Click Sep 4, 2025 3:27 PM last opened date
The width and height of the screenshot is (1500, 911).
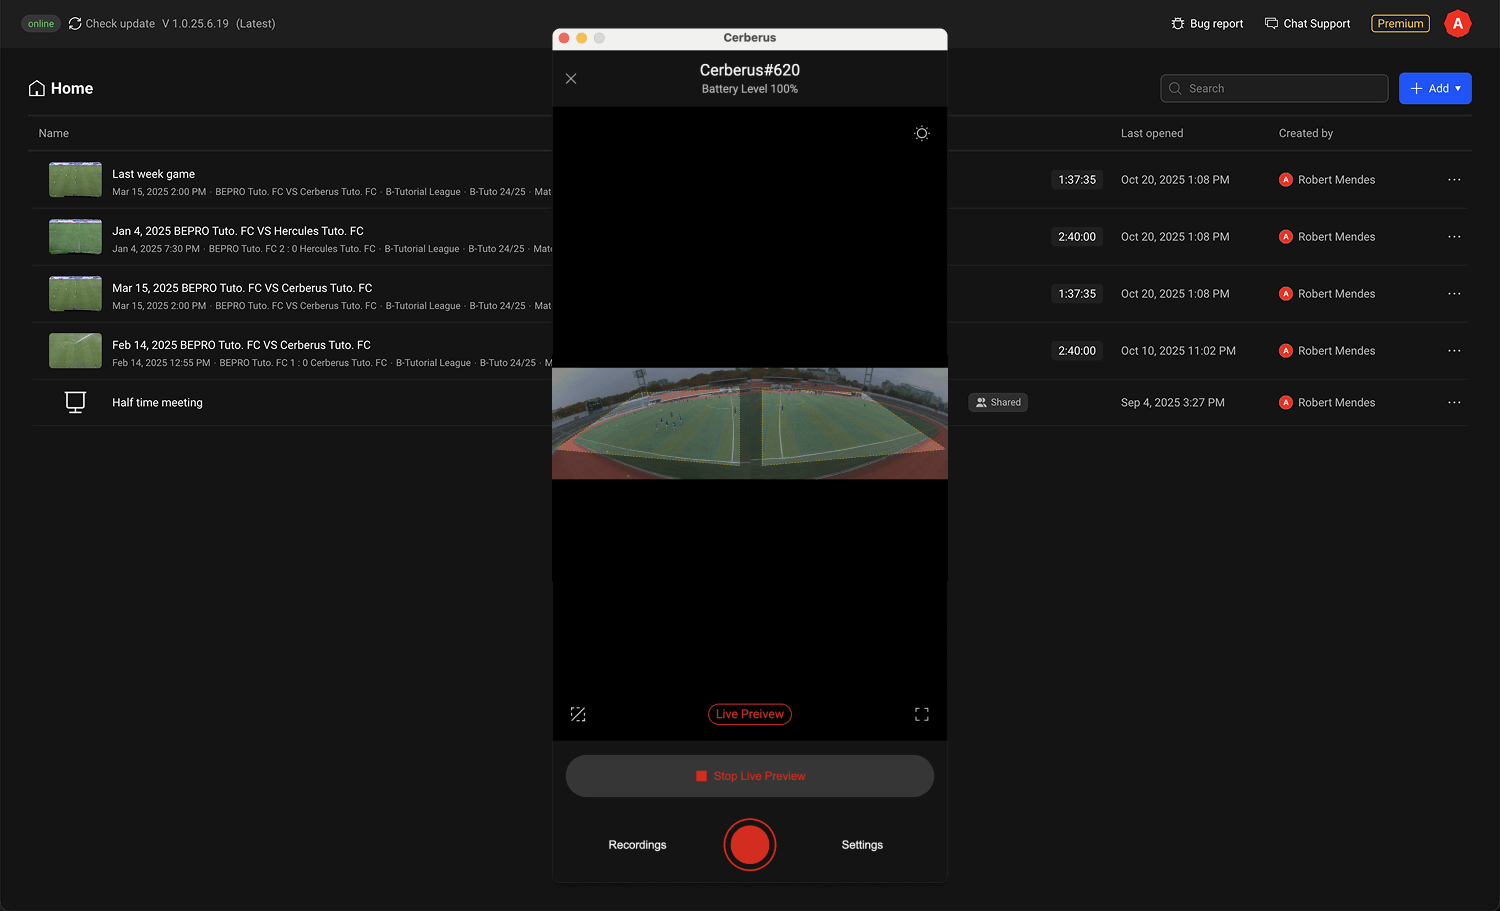point(1172,402)
